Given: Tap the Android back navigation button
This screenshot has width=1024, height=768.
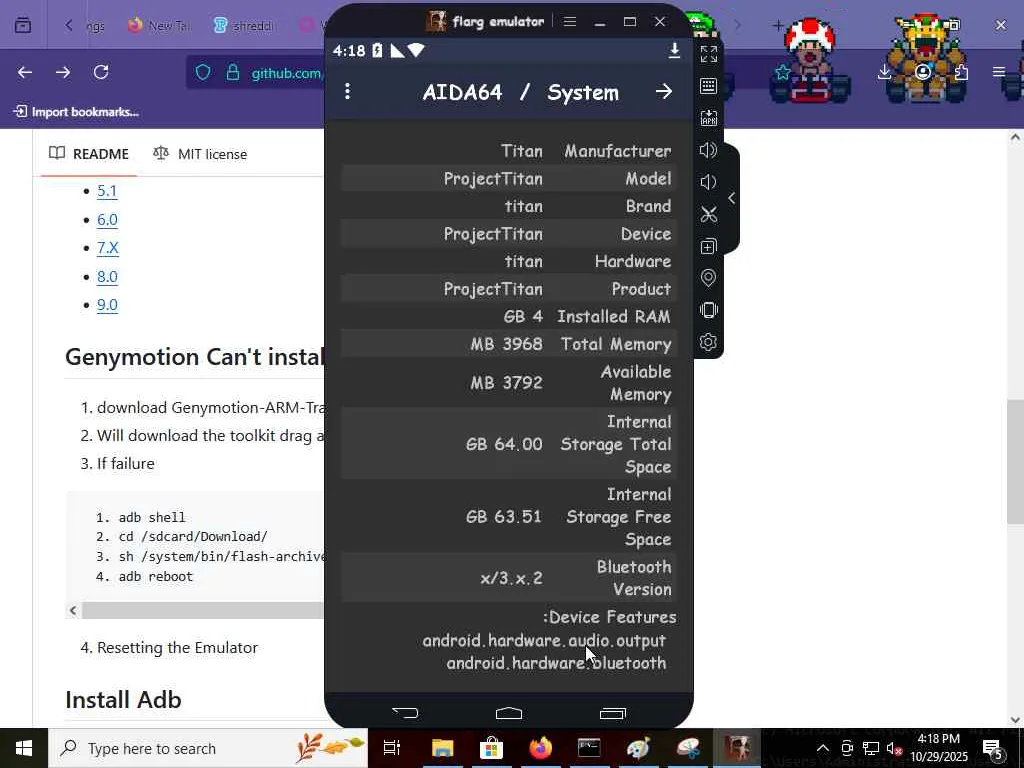Looking at the screenshot, I should click(x=405, y=712).
